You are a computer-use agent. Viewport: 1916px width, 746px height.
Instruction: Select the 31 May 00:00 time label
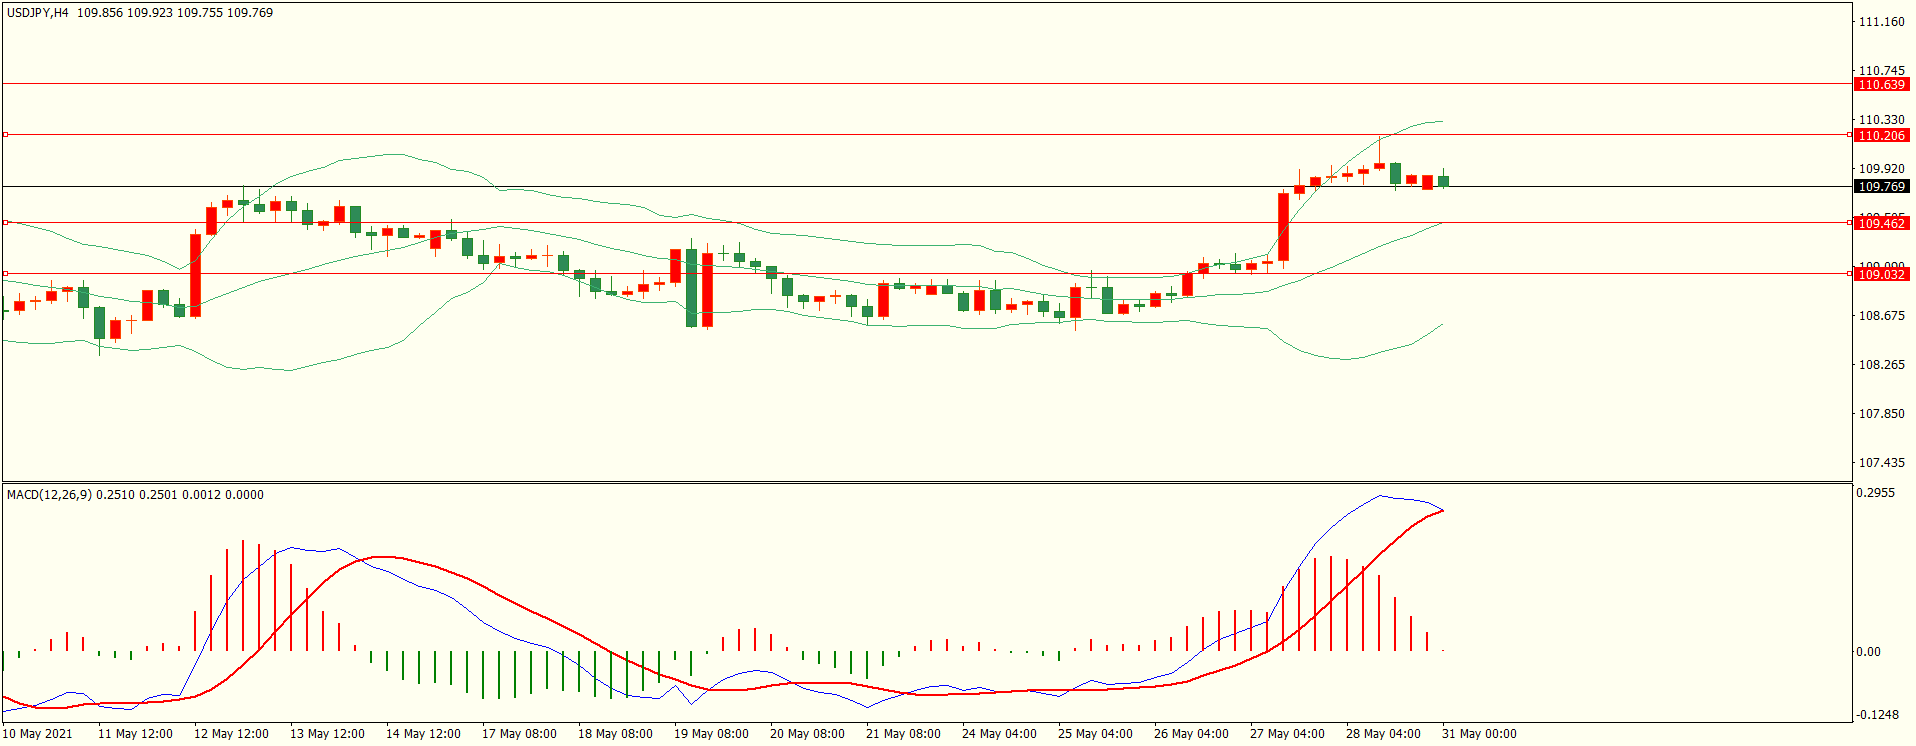click(1479, 734)
